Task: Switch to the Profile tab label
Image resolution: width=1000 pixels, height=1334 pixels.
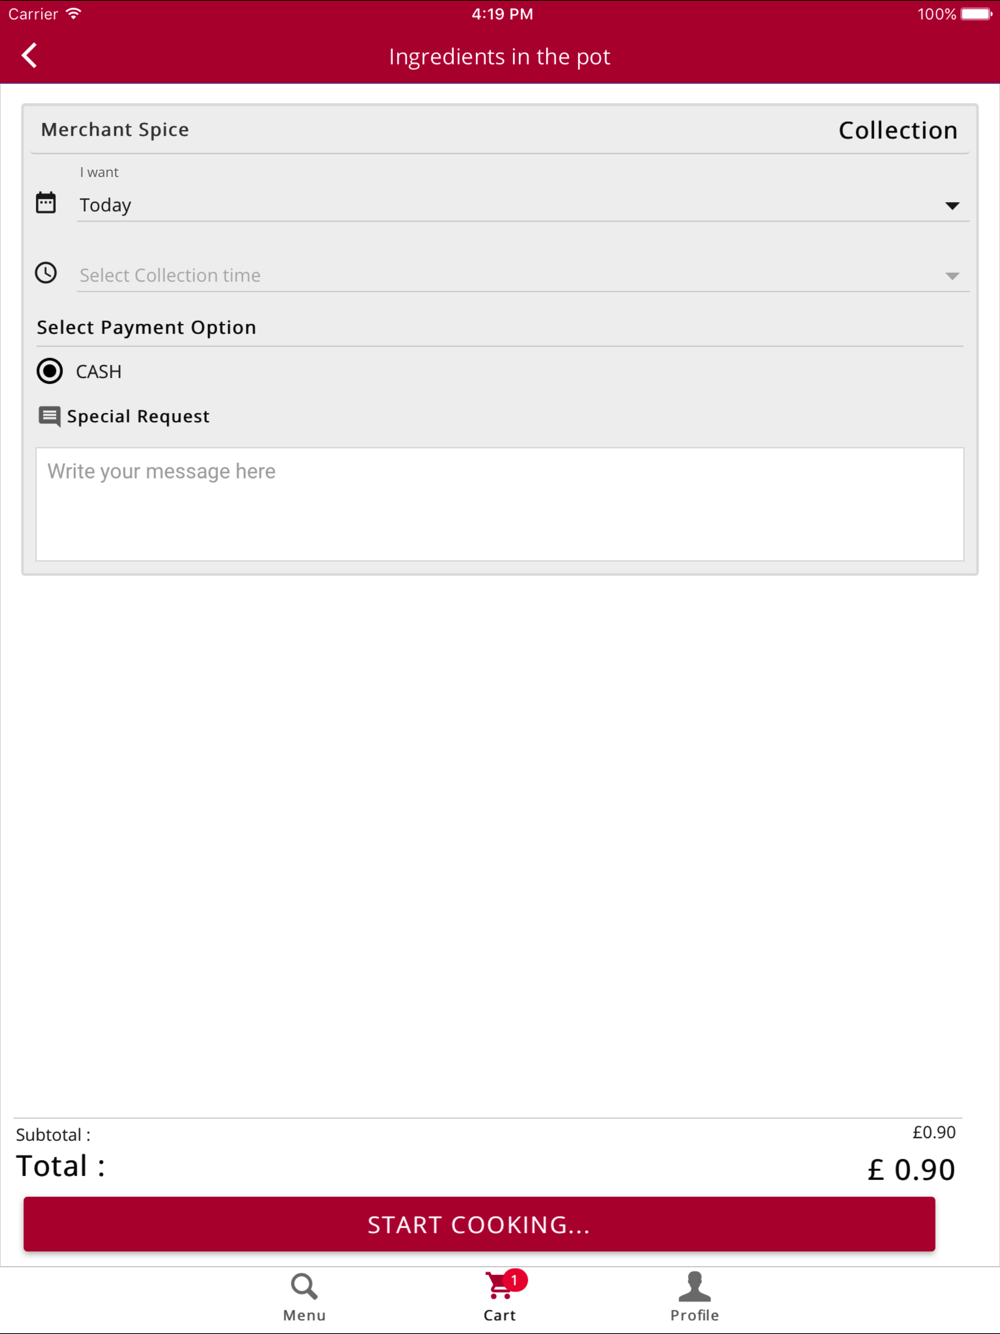Action: [694, 1315]
